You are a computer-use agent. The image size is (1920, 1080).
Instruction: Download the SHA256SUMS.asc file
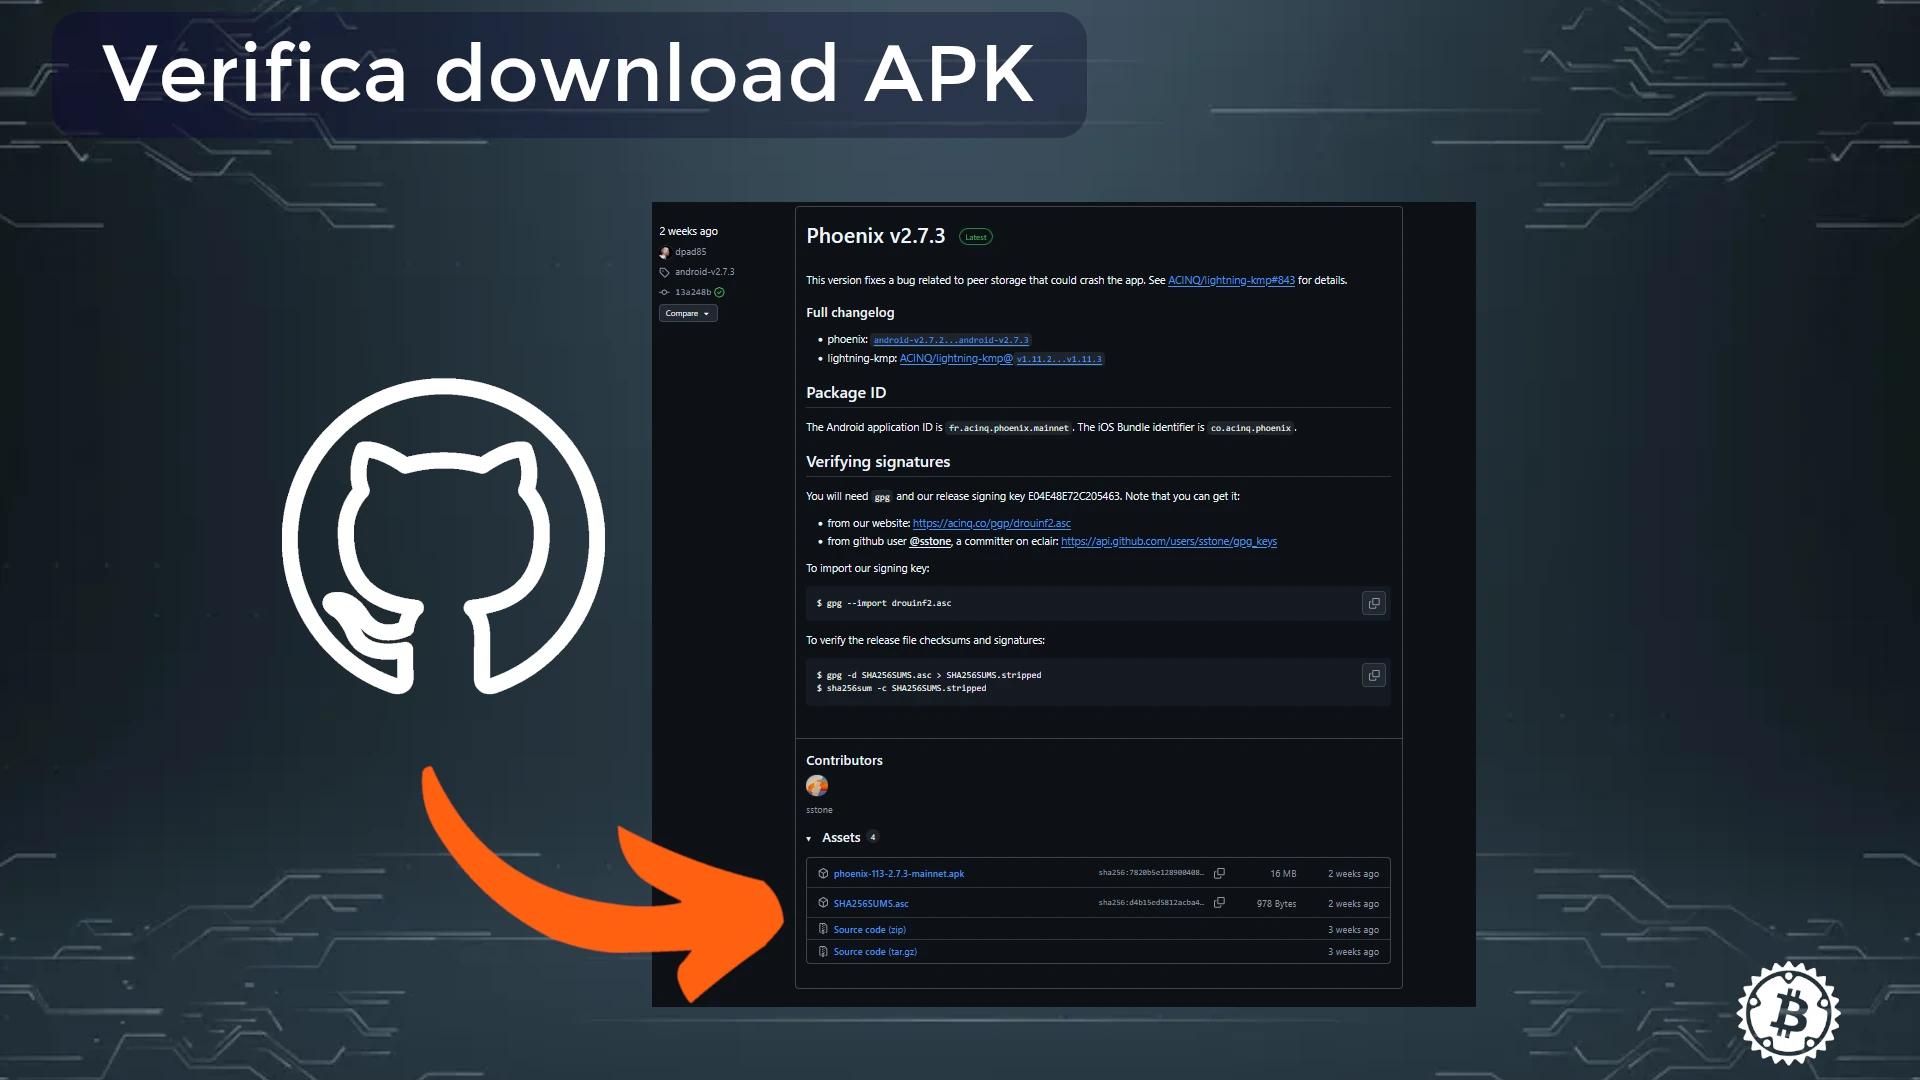(870, 903)
